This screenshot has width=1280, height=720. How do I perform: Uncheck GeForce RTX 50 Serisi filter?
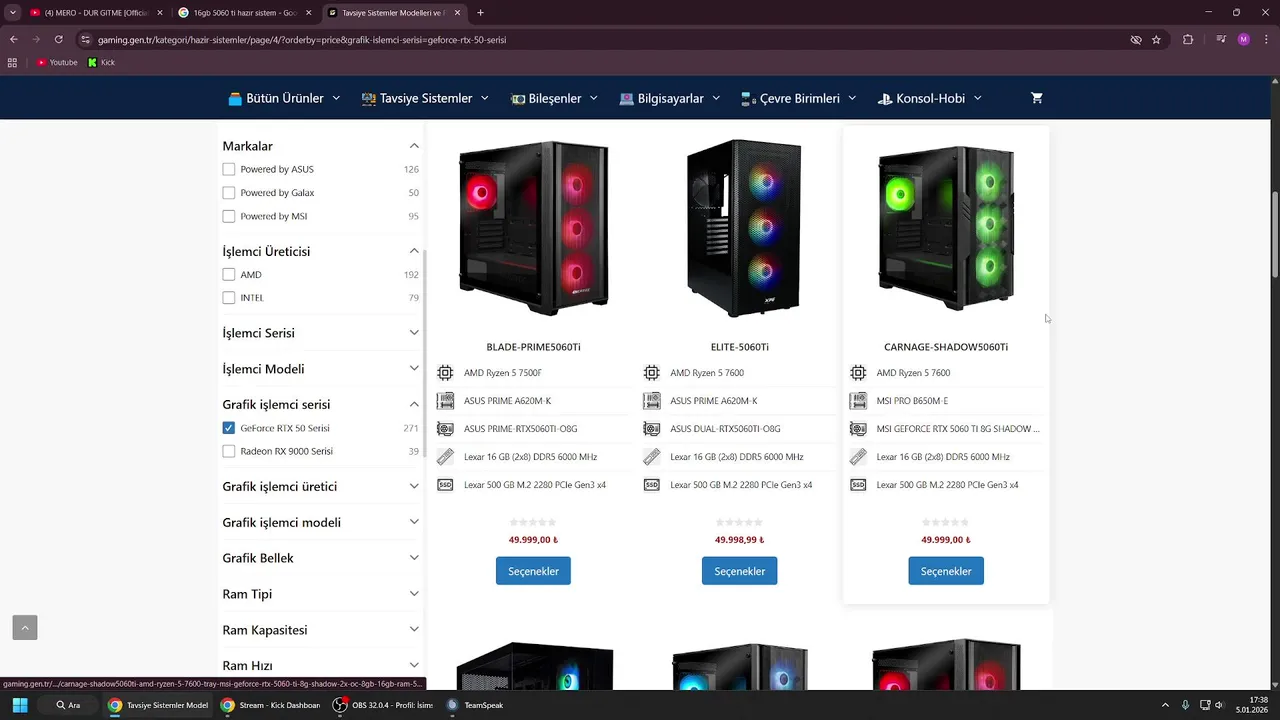pos(229,428)
